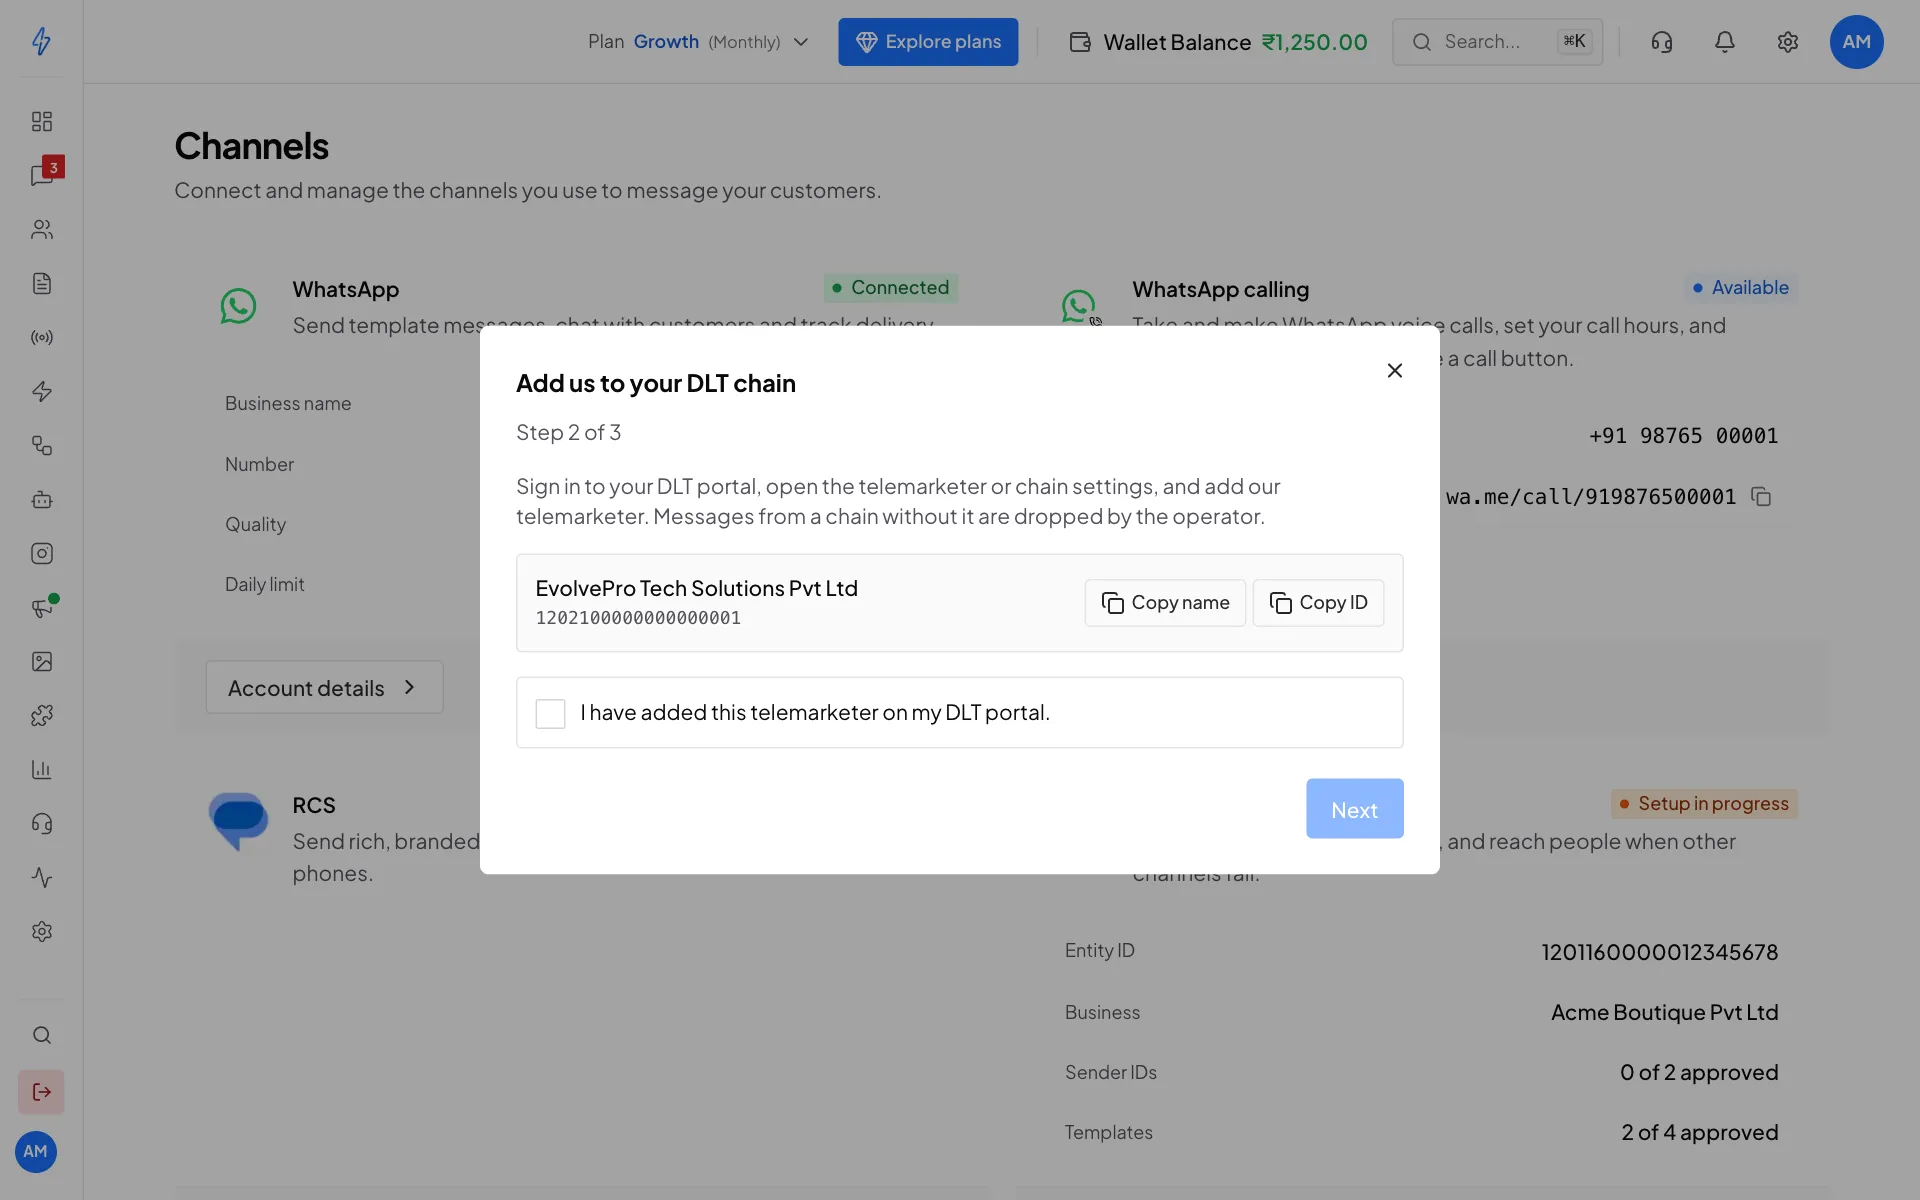Open the top bar headset support icon
1920x1200 pixels.
pyautogui.click(x=1661, y=42)
